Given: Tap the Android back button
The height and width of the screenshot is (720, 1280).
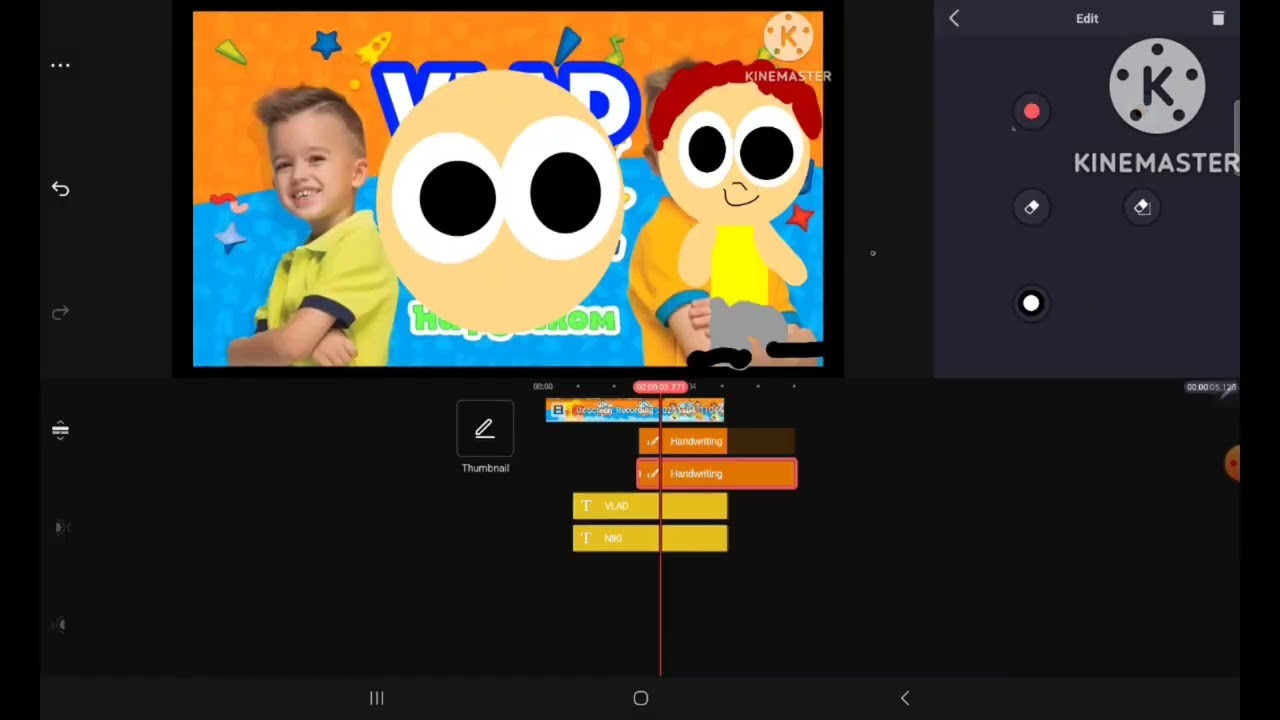Looking at the screenshot, I should 905,698.
